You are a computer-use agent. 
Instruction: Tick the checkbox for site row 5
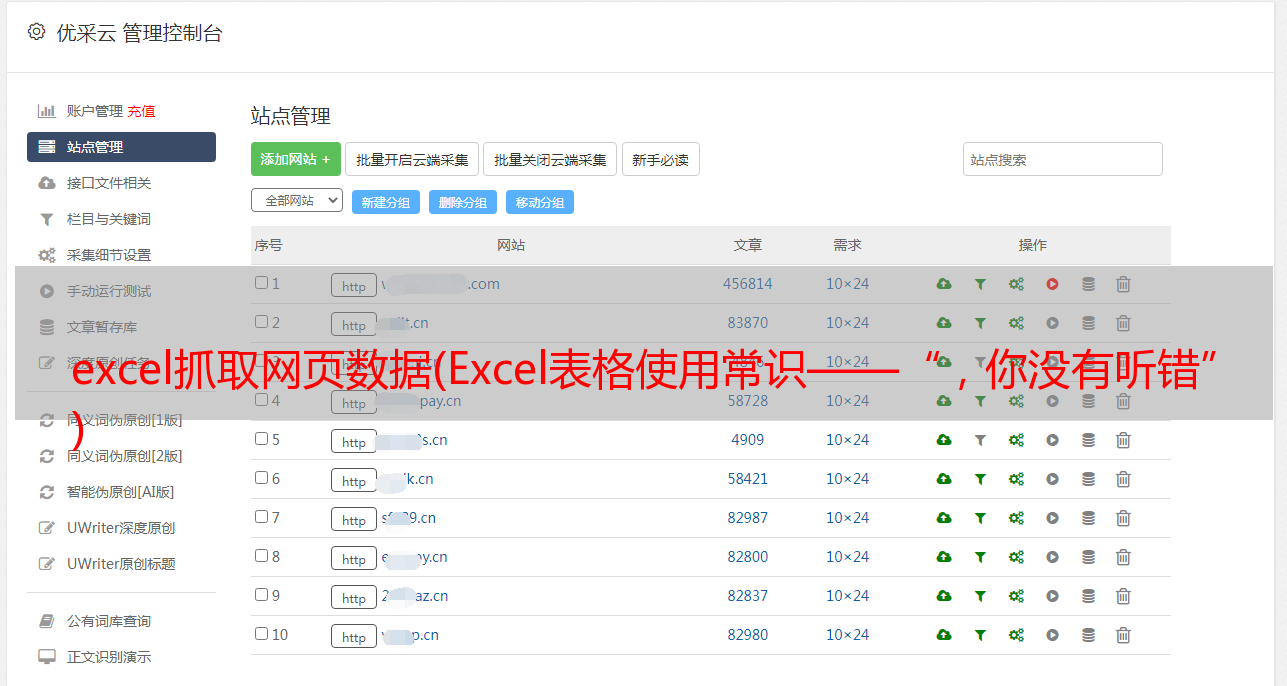261,439
